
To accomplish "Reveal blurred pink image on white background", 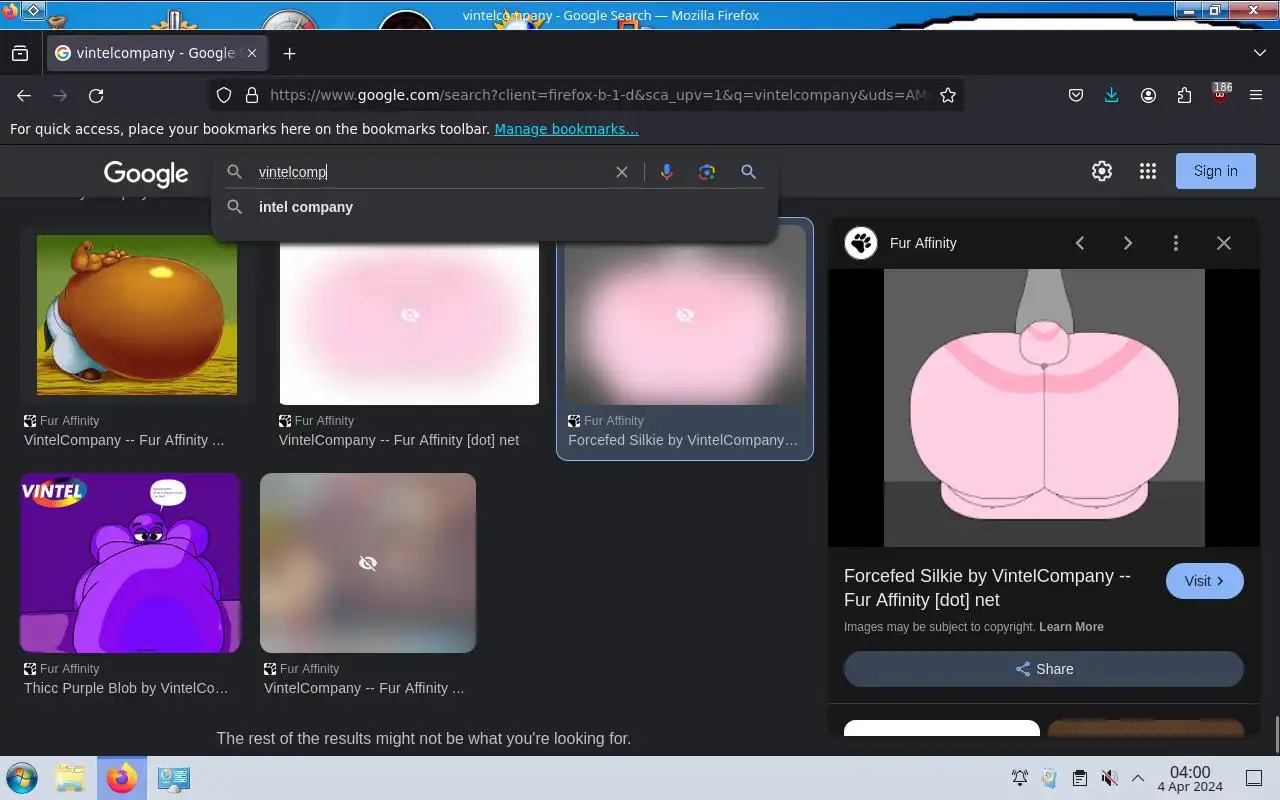I will (x=409, y=315).
